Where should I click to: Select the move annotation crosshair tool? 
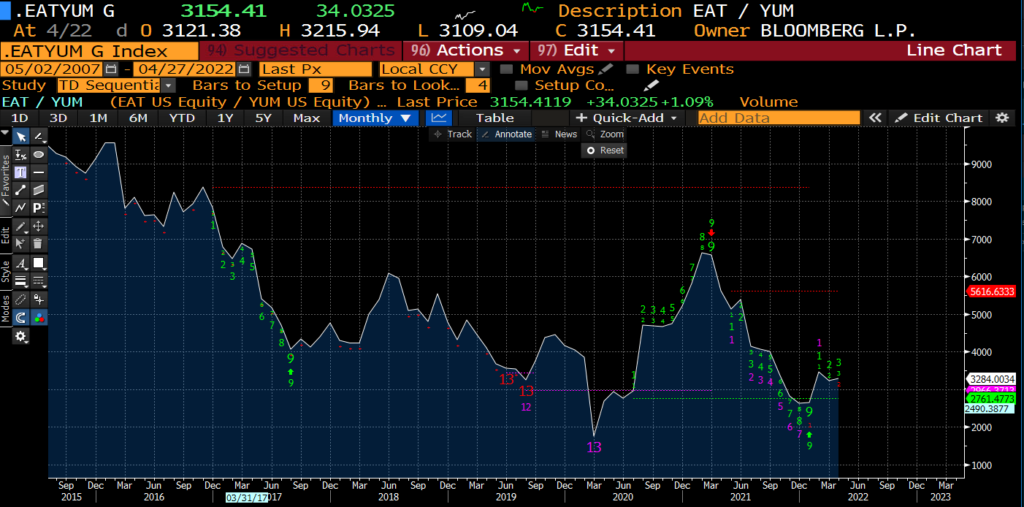click(x=39, y=227)
